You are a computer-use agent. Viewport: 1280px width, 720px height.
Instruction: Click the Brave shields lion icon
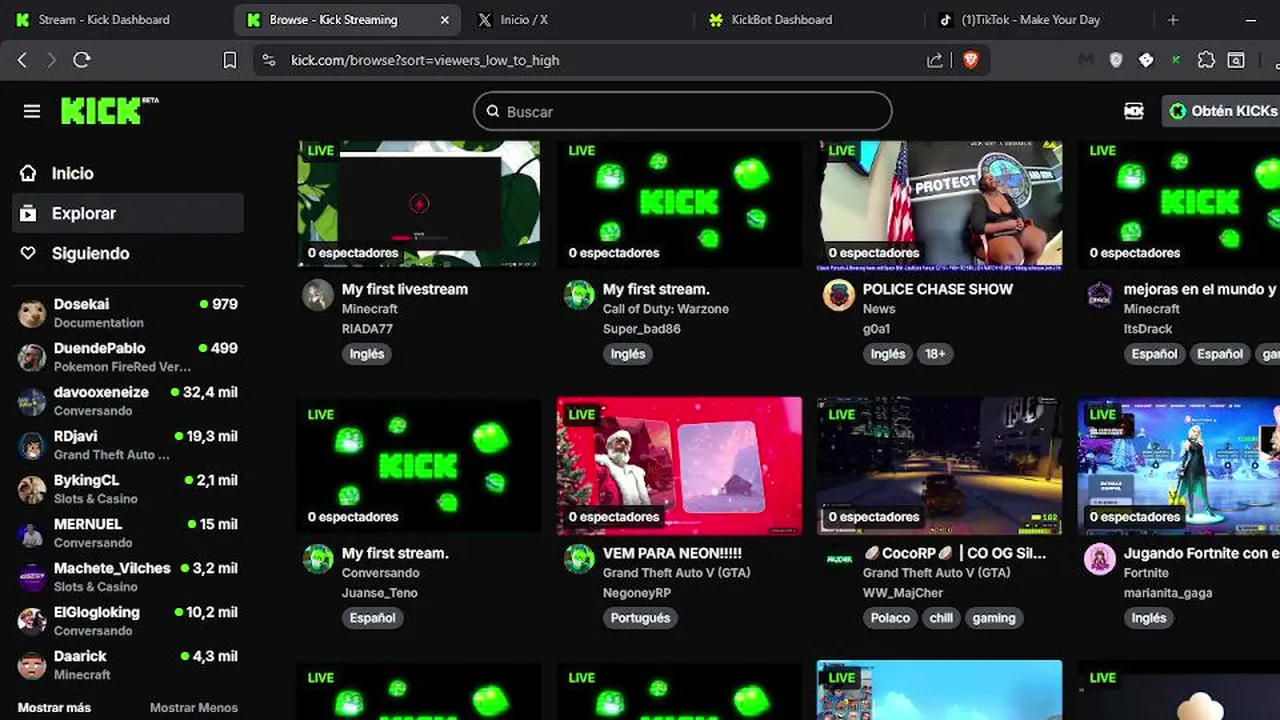pyautogui.click(x=969, y=60)
